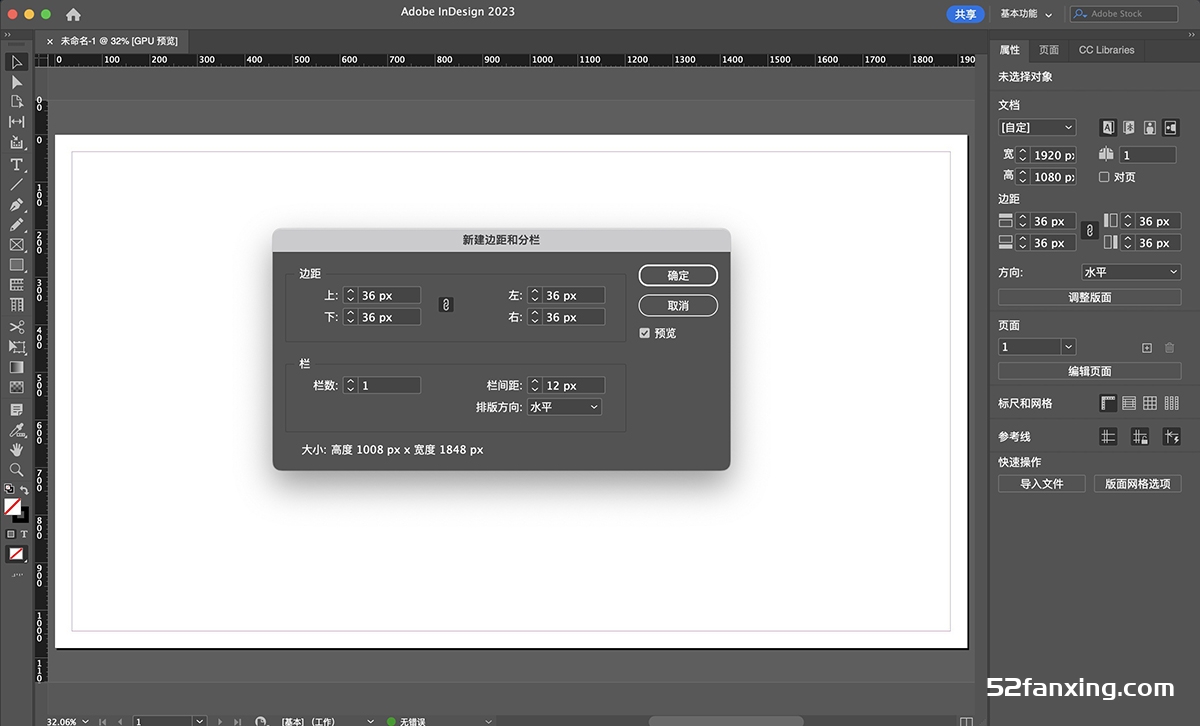The height and width of the screenshot is (726, 1200).
Task: Select the Pencil tool
Action: (17, 224)
